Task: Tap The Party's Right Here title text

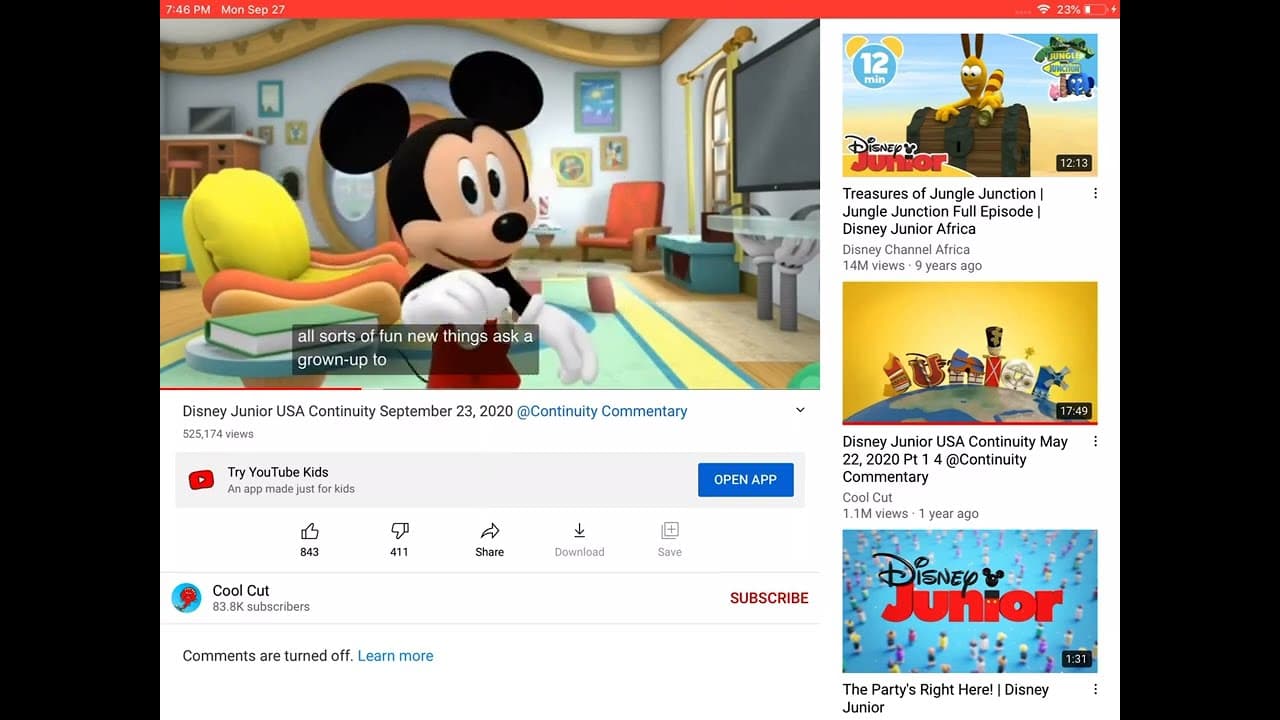Action: pyautogui.click(x=946, y=698)
